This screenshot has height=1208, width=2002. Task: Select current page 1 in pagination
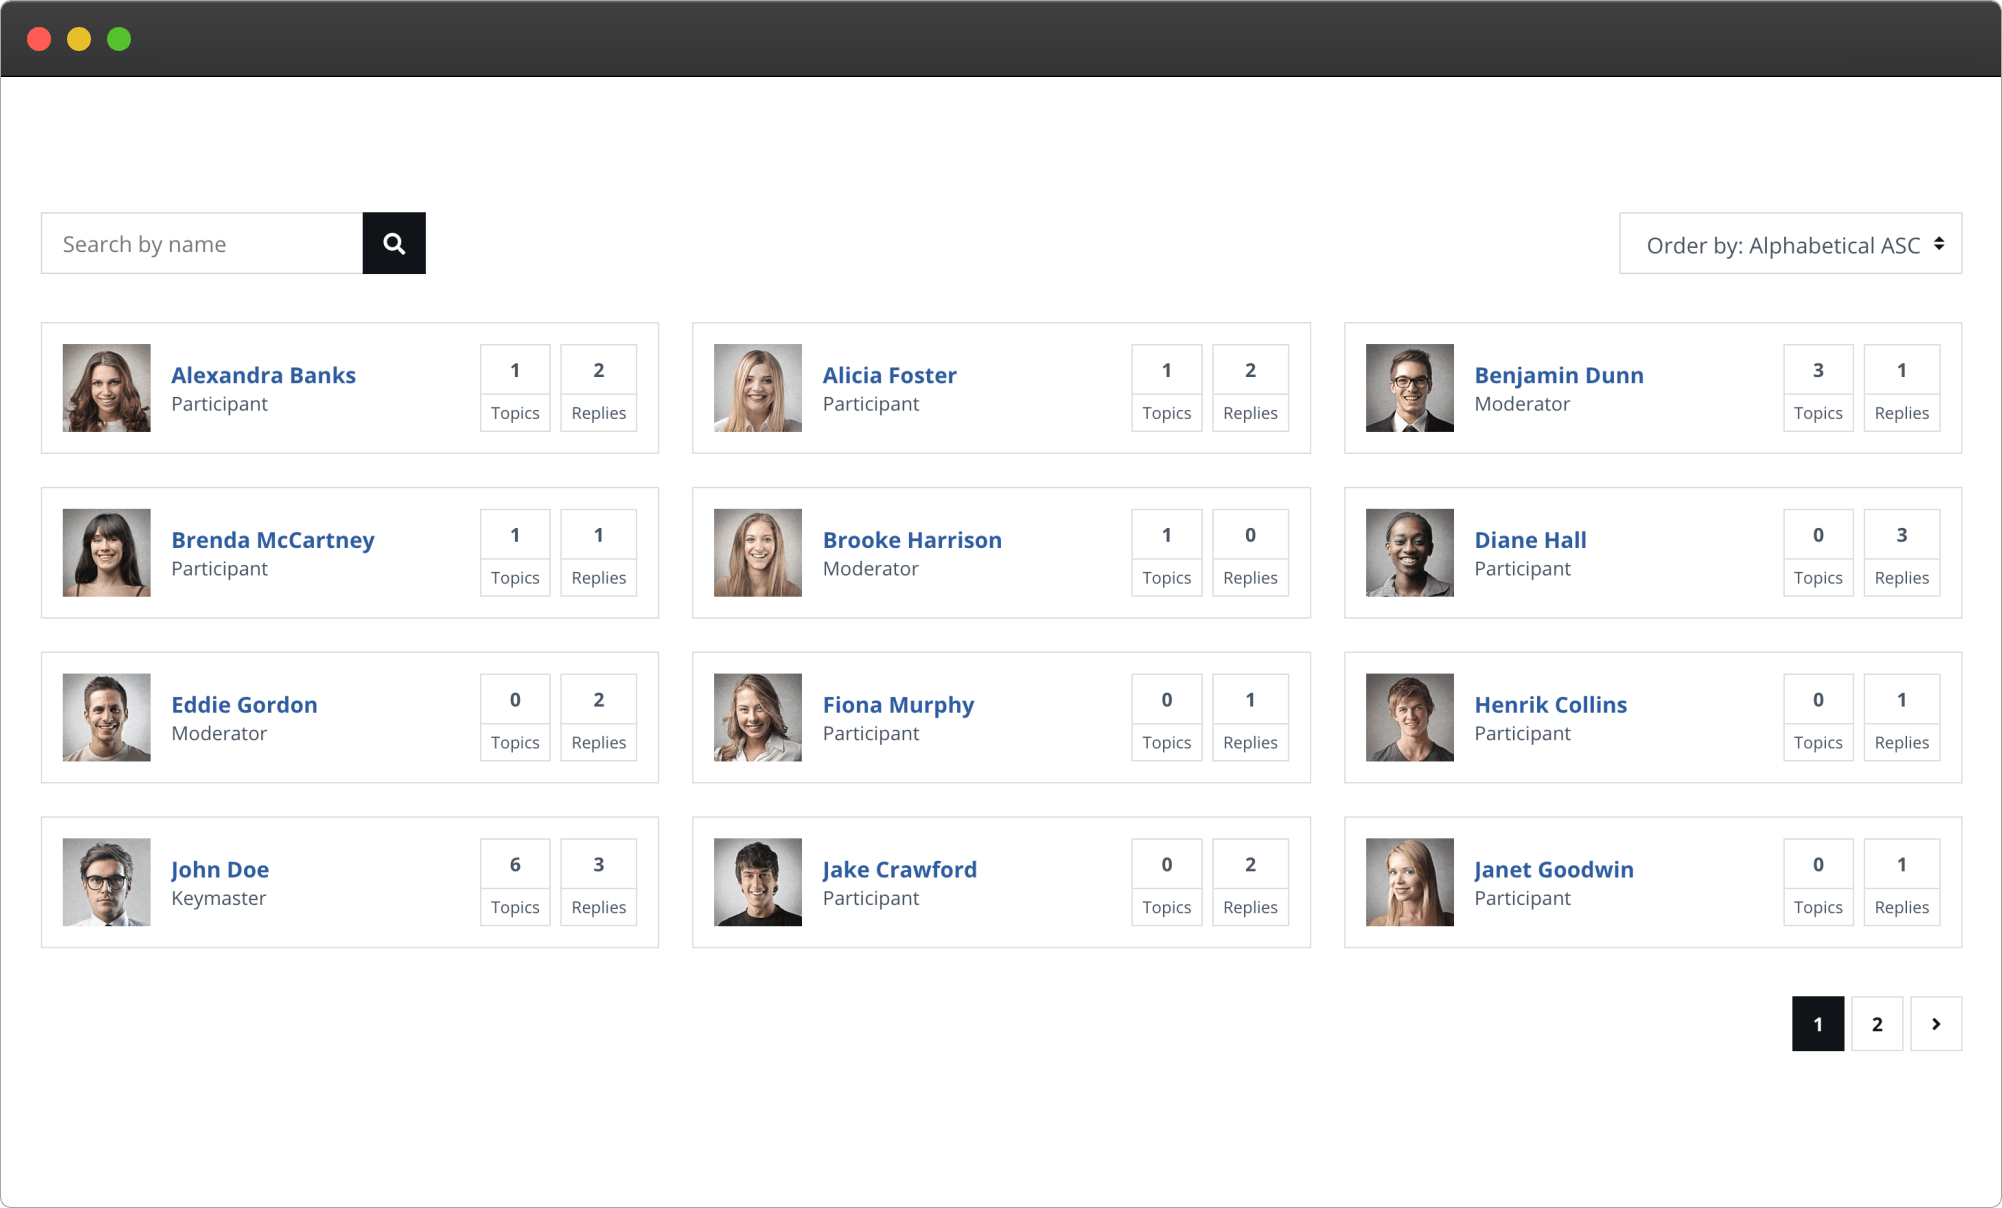[1818, 1024]
